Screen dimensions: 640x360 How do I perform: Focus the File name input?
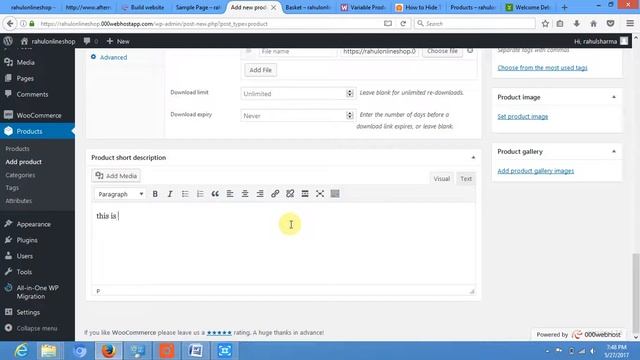pos(298,51)
